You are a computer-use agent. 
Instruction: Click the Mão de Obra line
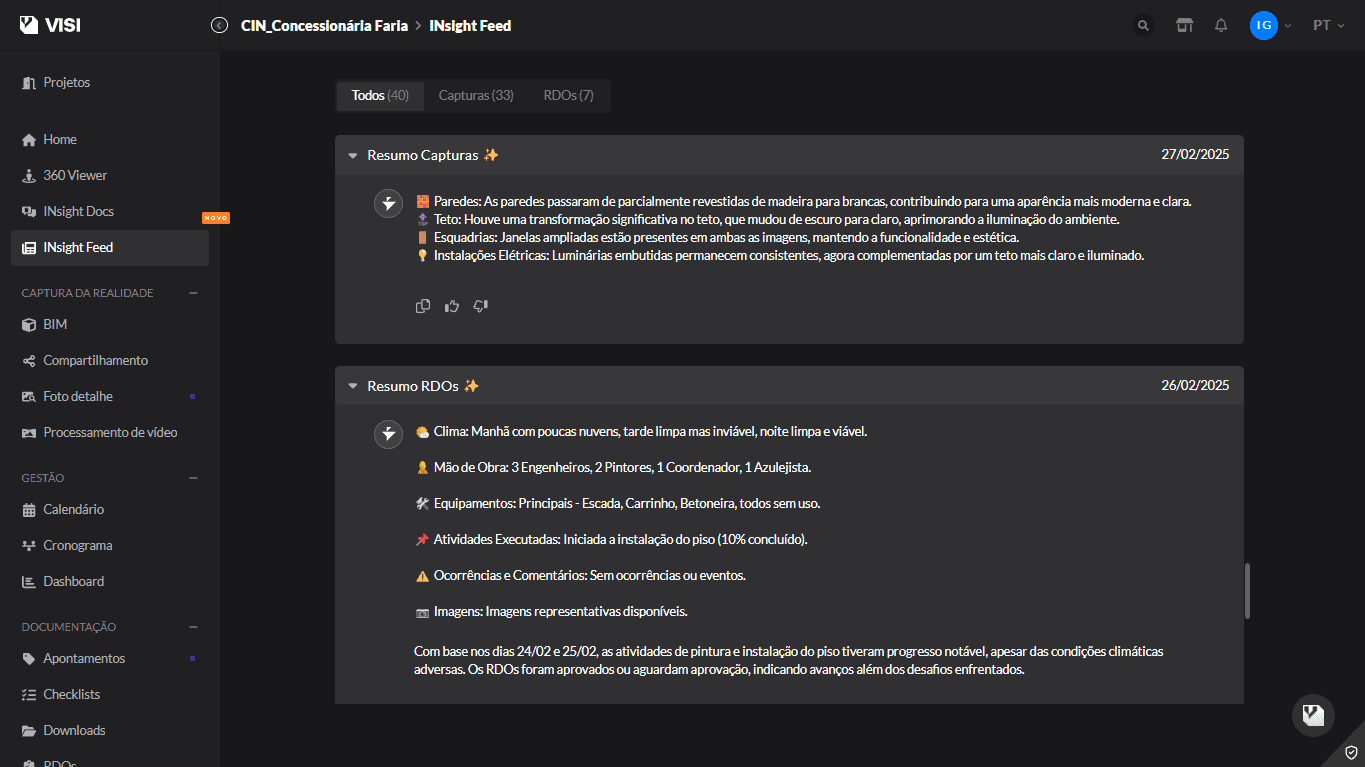tap(615, 468)
